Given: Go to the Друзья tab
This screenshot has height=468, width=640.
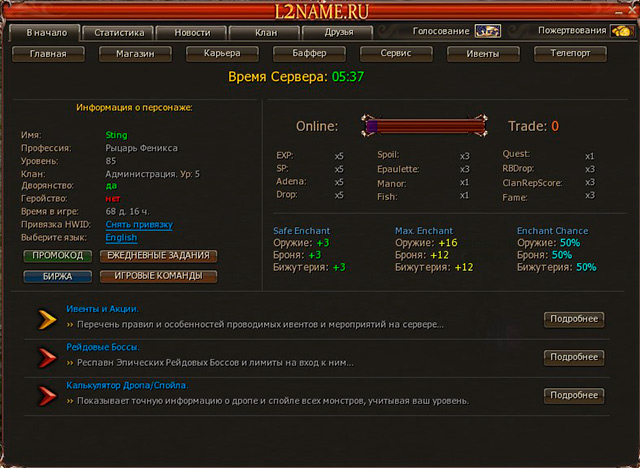Looking at the screenshot, I should [x=339, y=33].
